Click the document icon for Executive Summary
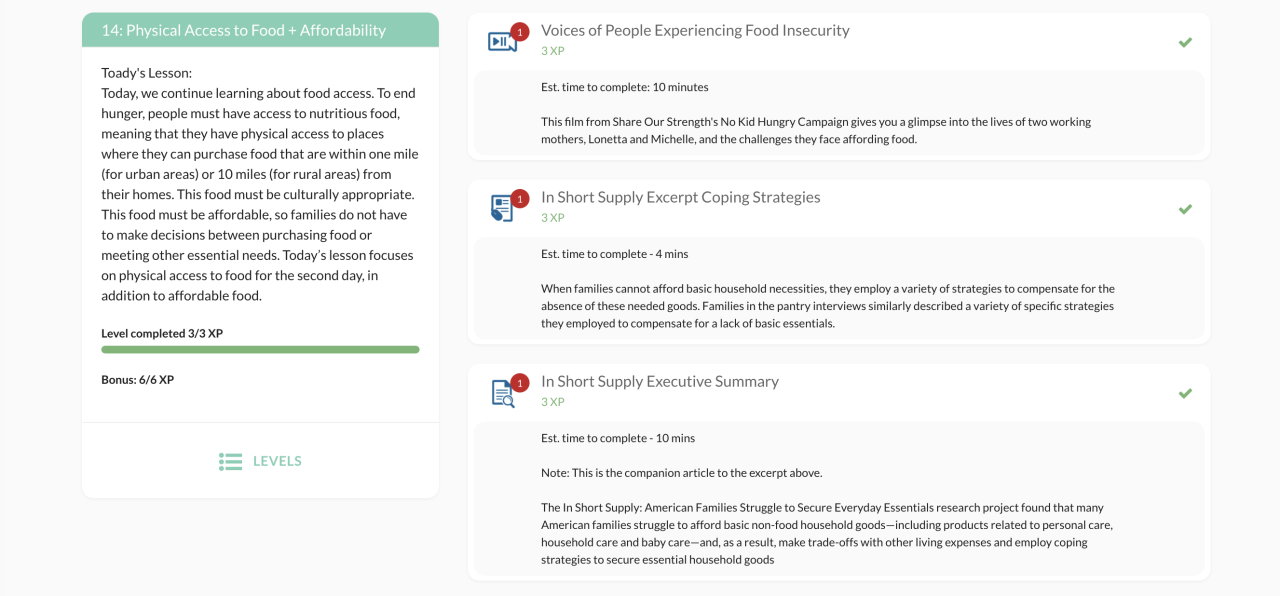 [x=502, y=393]
